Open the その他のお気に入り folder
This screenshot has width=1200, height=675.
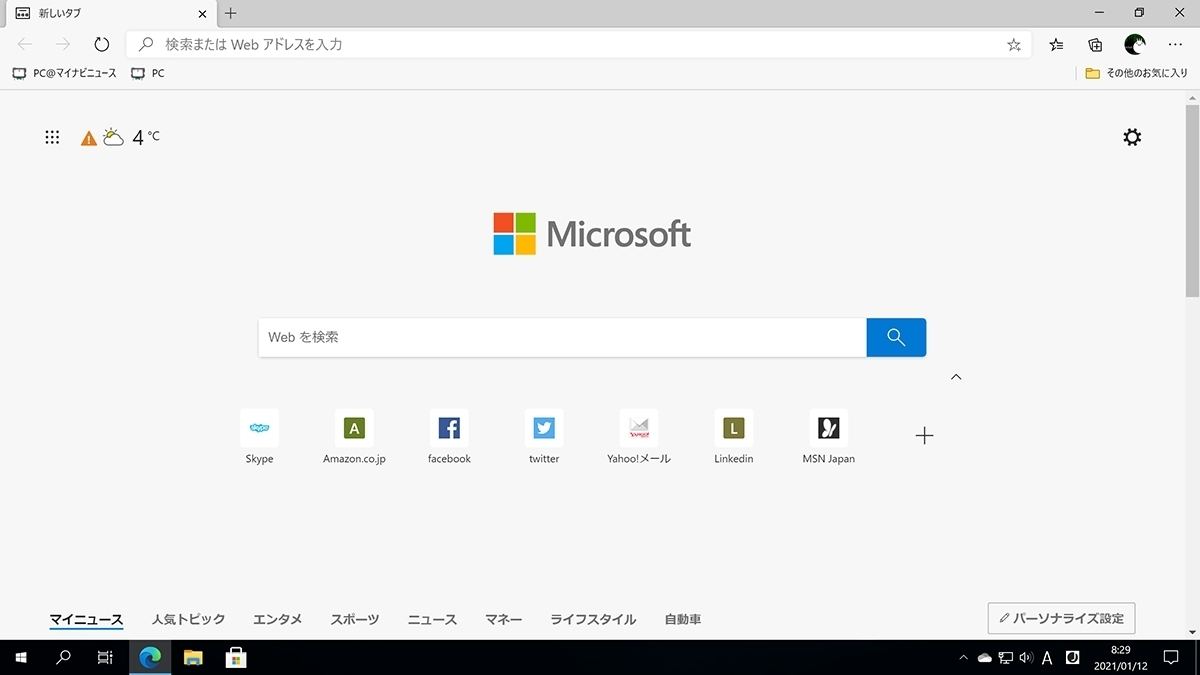coord(1136,73)
